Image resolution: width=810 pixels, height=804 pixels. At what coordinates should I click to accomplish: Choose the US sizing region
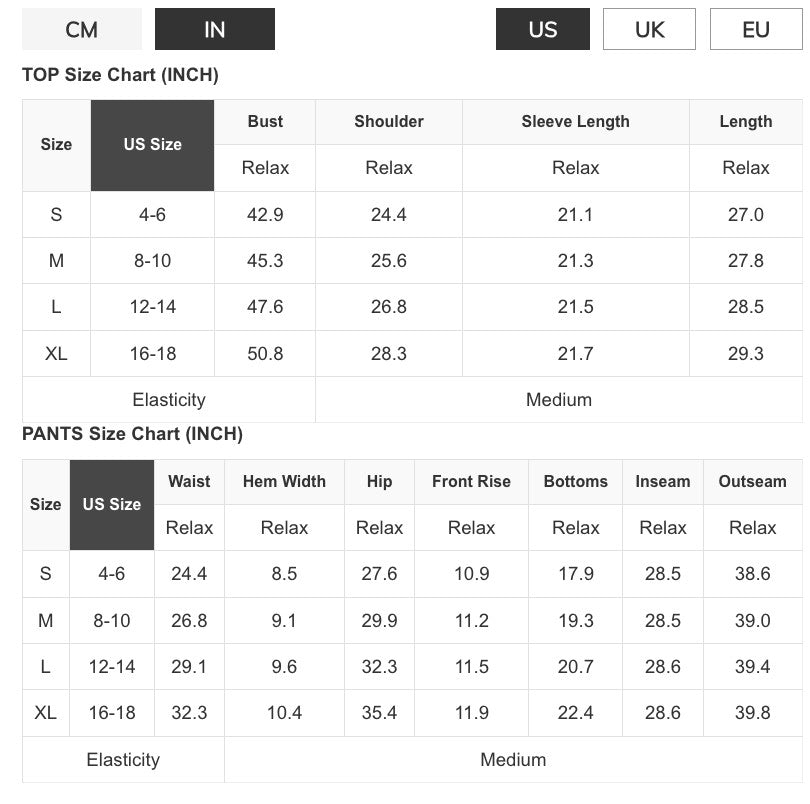pyautogui.click(x=543, y=29)
